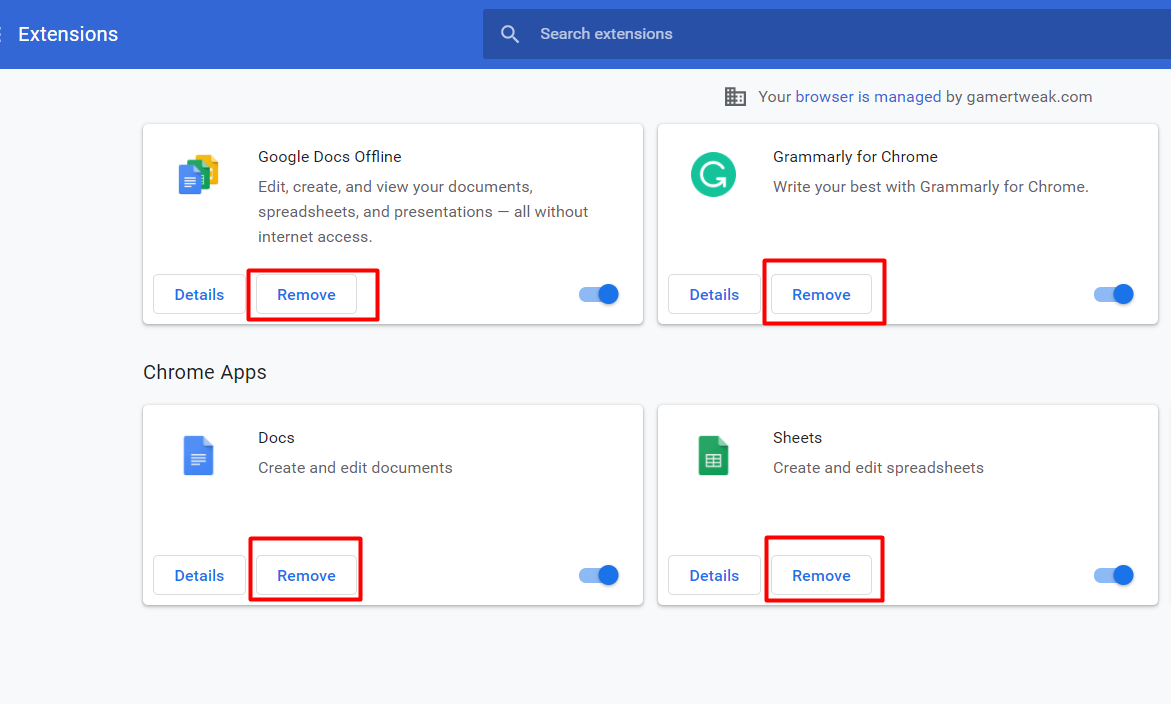This screenshot has height=704, width=1171.
Task: Open the hamburger menu beside Extensions
Action: coord(2,34)
